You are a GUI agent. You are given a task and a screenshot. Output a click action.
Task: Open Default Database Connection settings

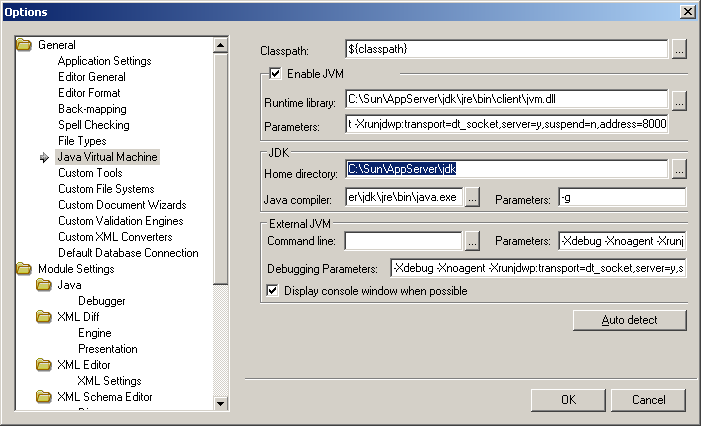[128, 253]
